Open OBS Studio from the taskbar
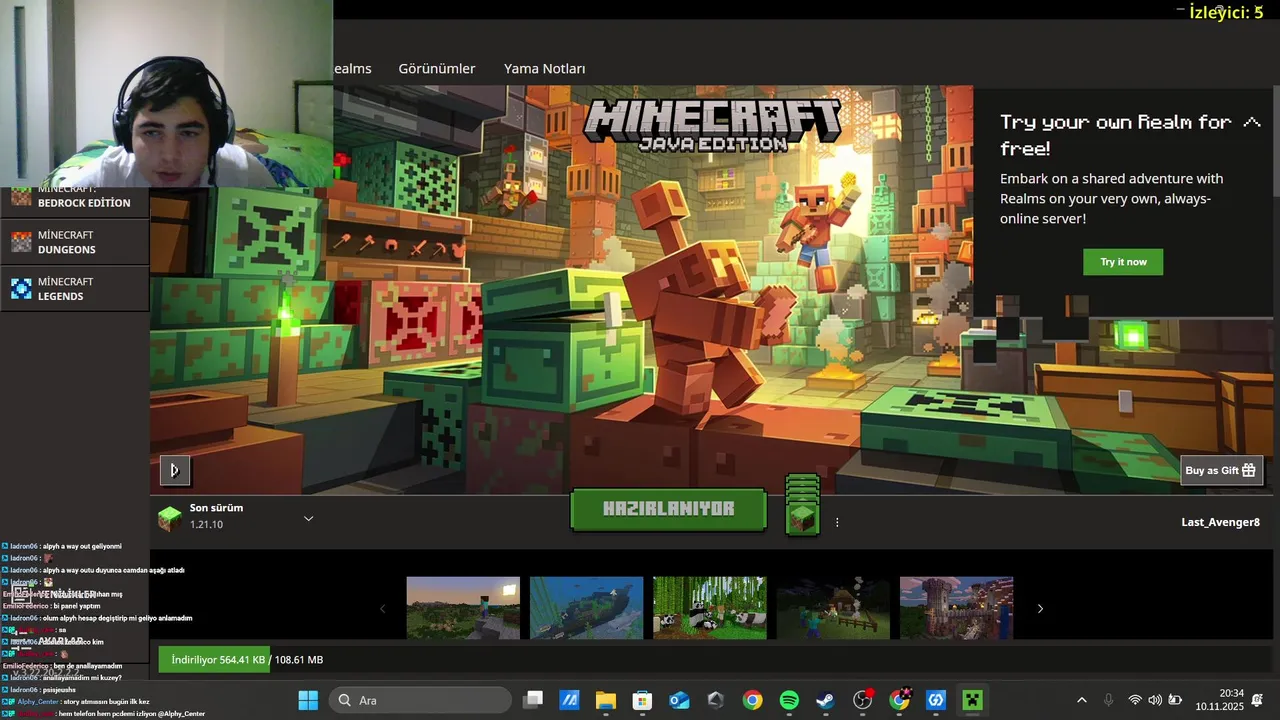The image size is (1280, 720). (863, 700)
